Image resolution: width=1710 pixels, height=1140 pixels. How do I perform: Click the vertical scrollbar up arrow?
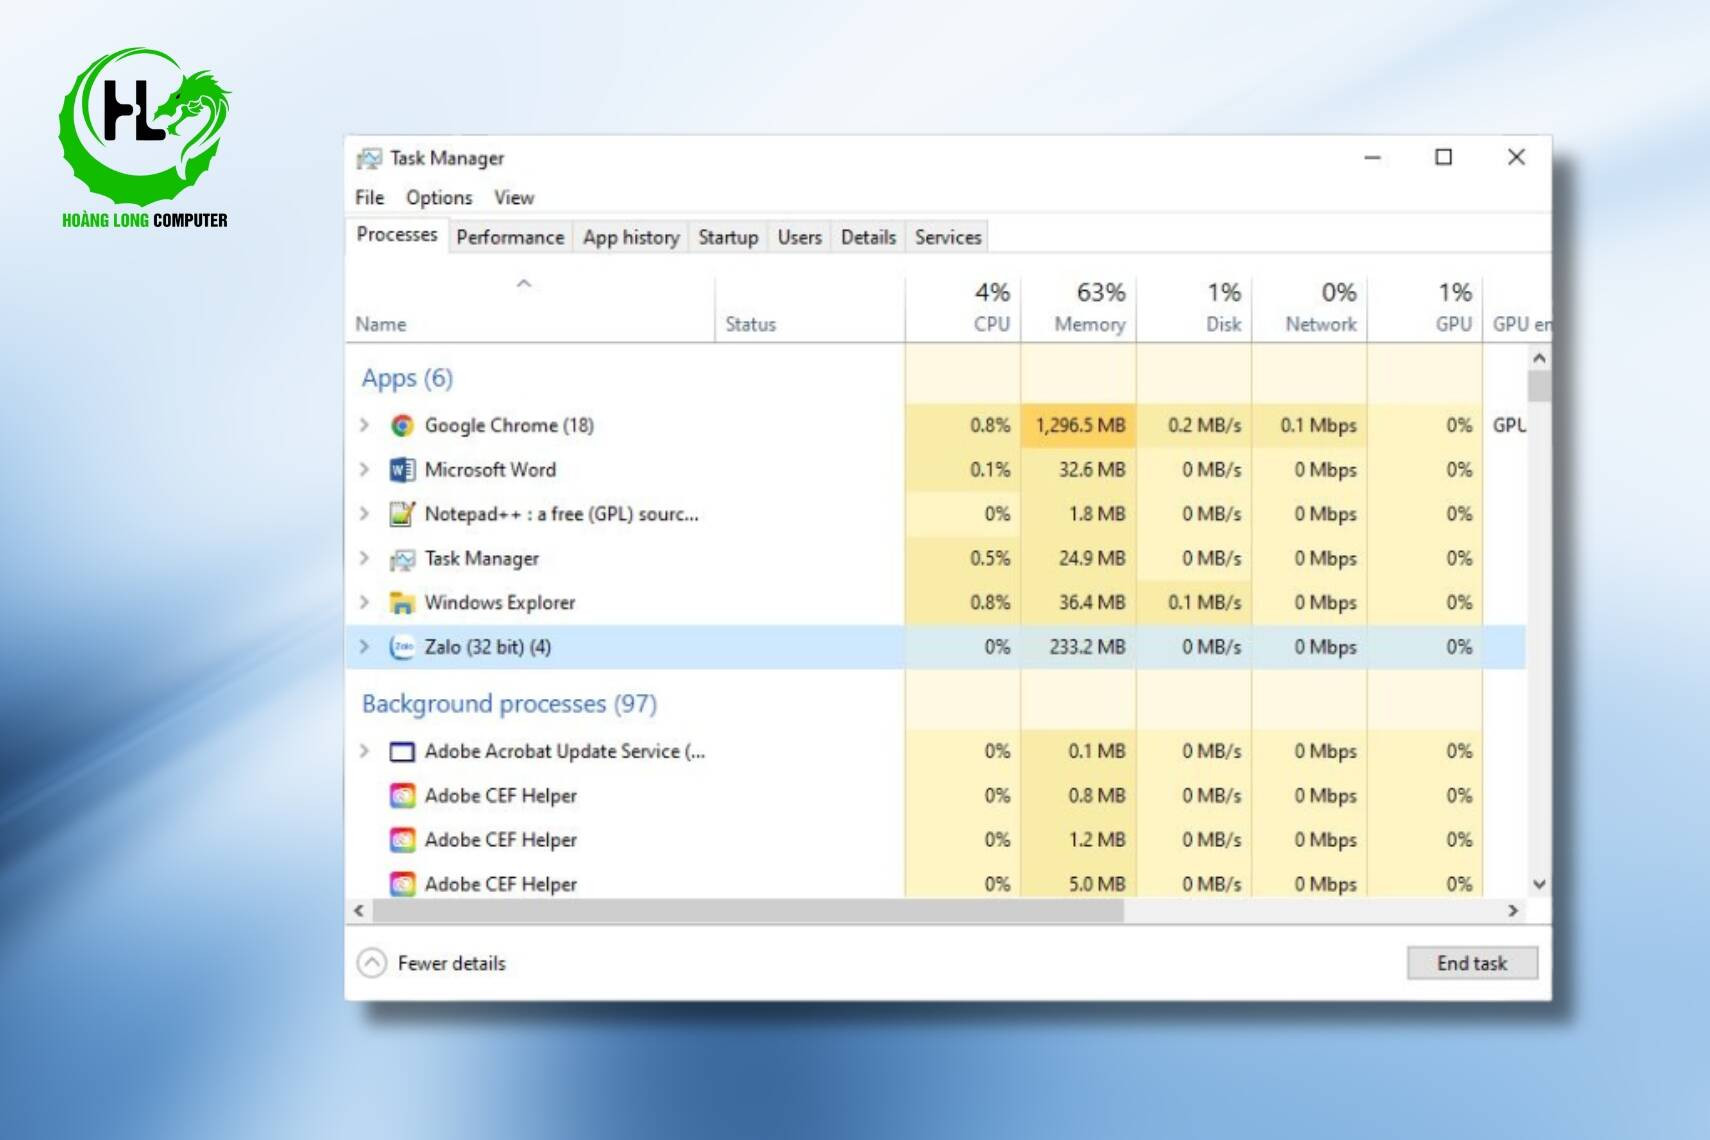point(1539,358)
